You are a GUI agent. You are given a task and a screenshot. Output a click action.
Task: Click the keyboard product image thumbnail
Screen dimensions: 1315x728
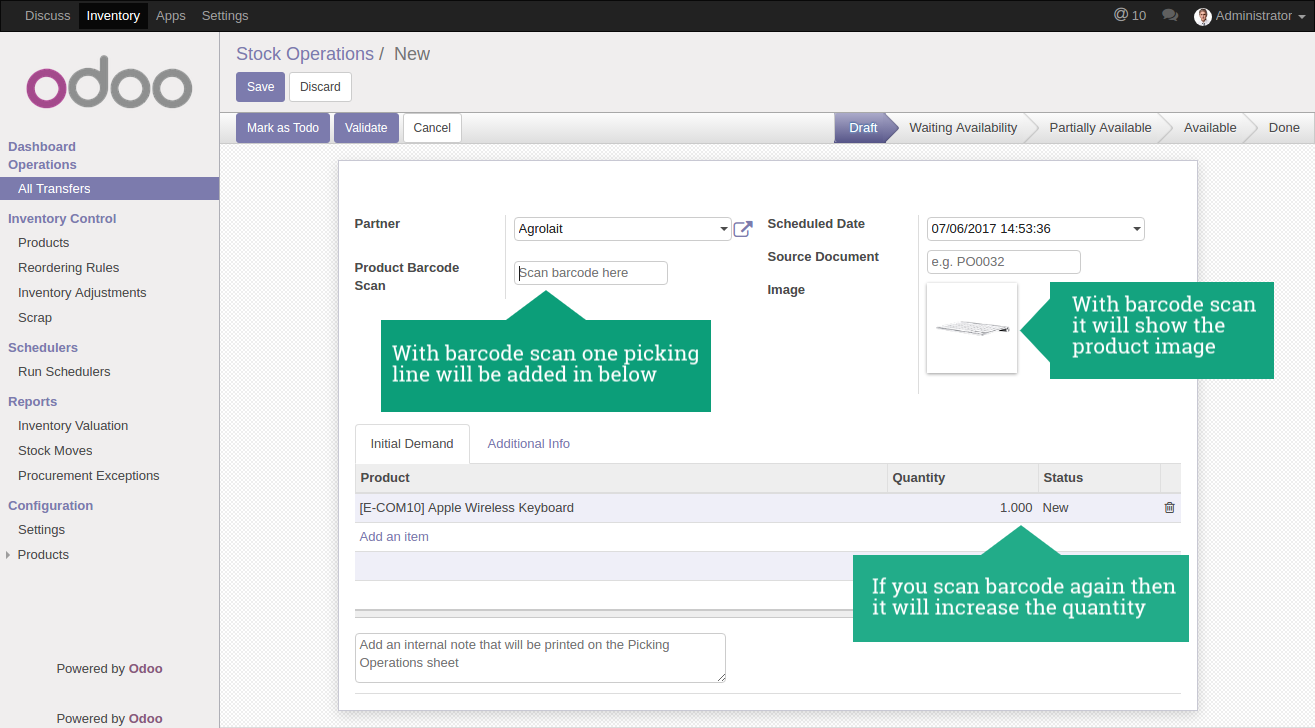972,328
